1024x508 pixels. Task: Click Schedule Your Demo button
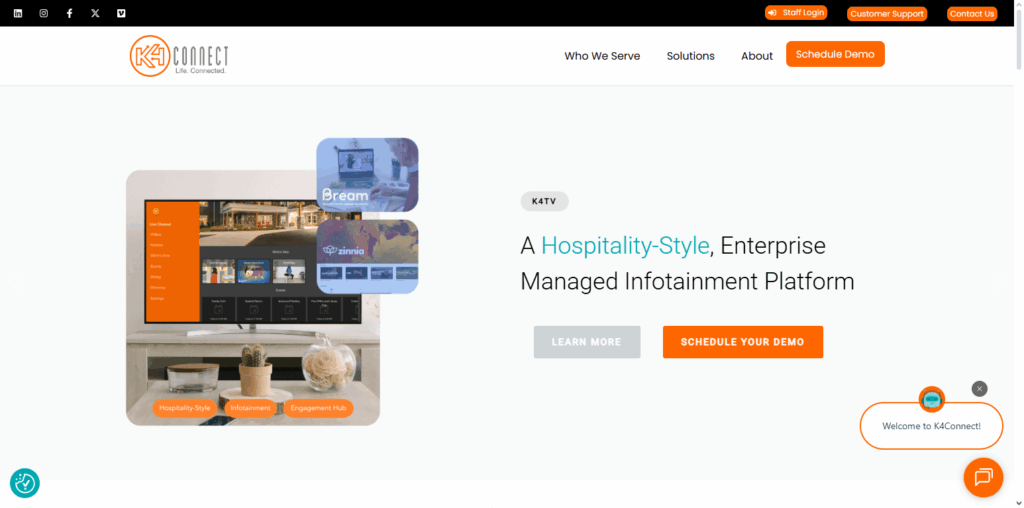pos(743,342)
